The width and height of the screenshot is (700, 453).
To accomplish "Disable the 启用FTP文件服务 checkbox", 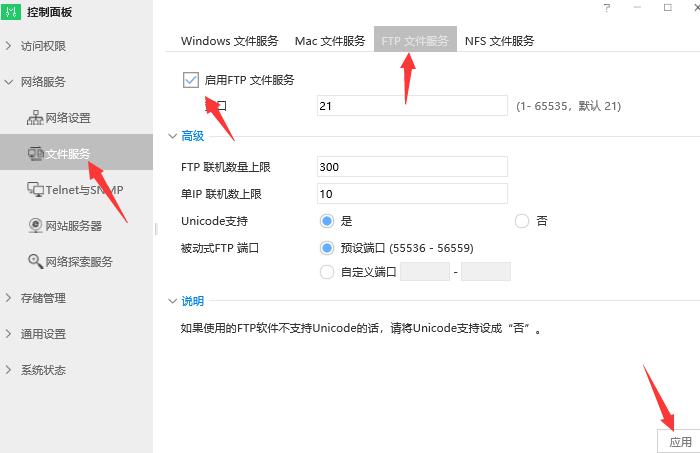I will 191,80.
